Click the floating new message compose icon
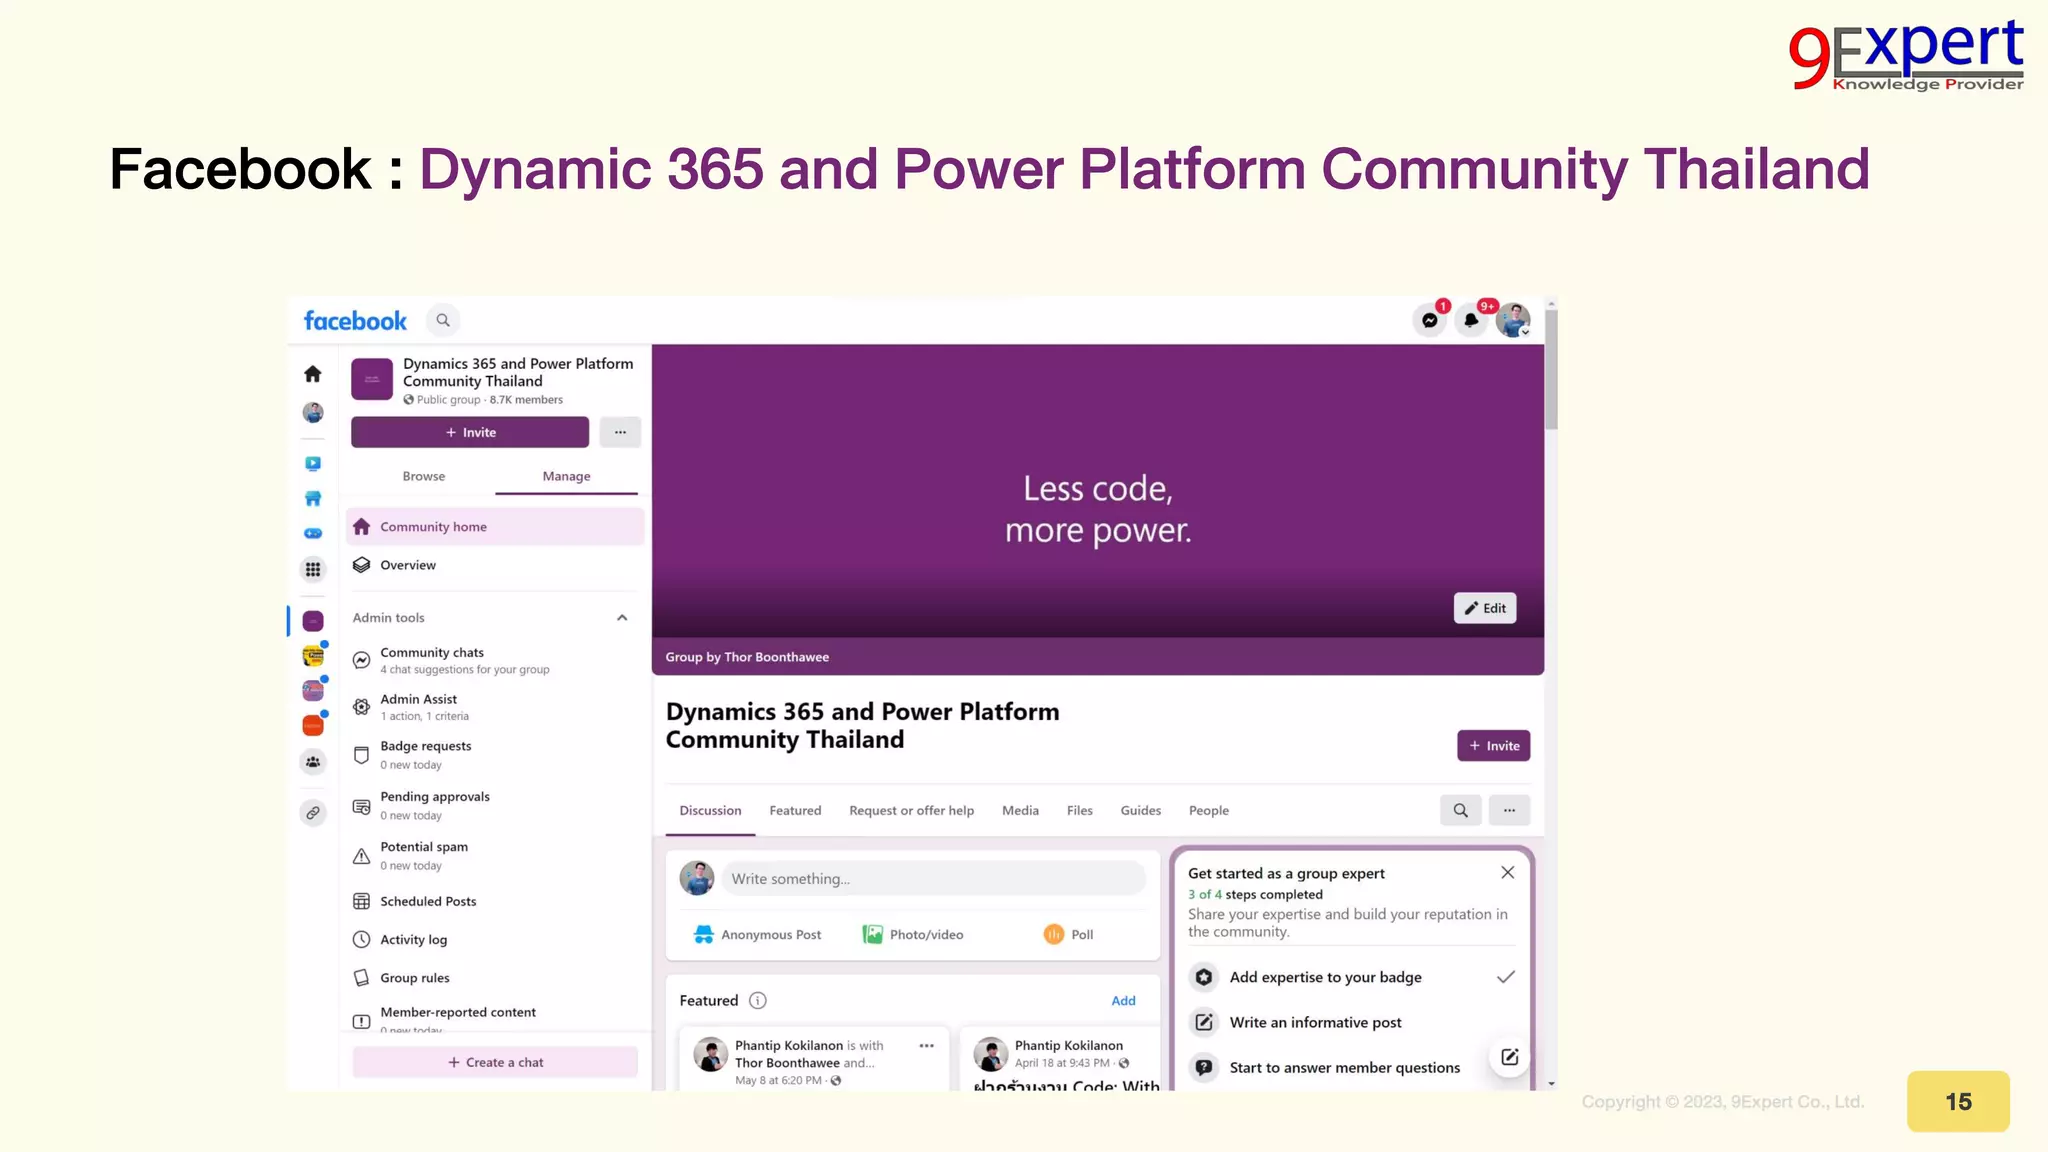Image resolution: width=2048 pixels, height=1152 pixels. tap(1510, 1058)
